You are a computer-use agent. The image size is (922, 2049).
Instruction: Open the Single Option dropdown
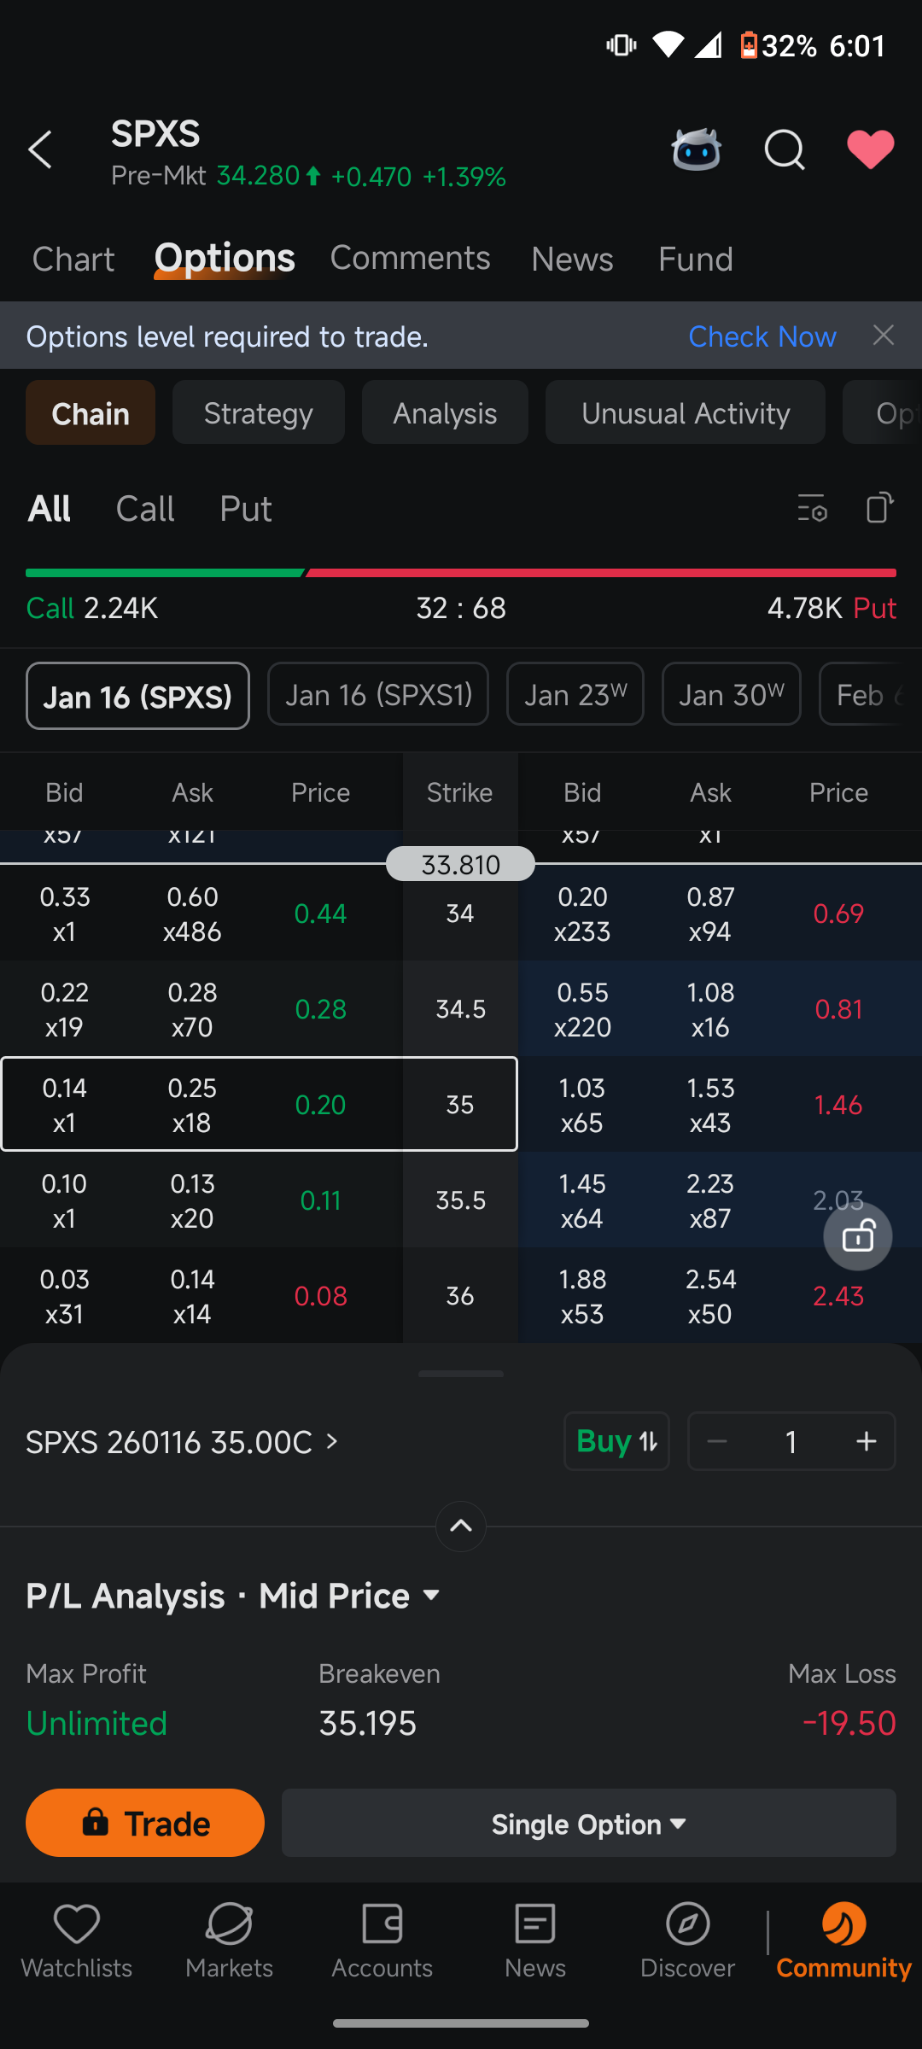(588, 1824)
